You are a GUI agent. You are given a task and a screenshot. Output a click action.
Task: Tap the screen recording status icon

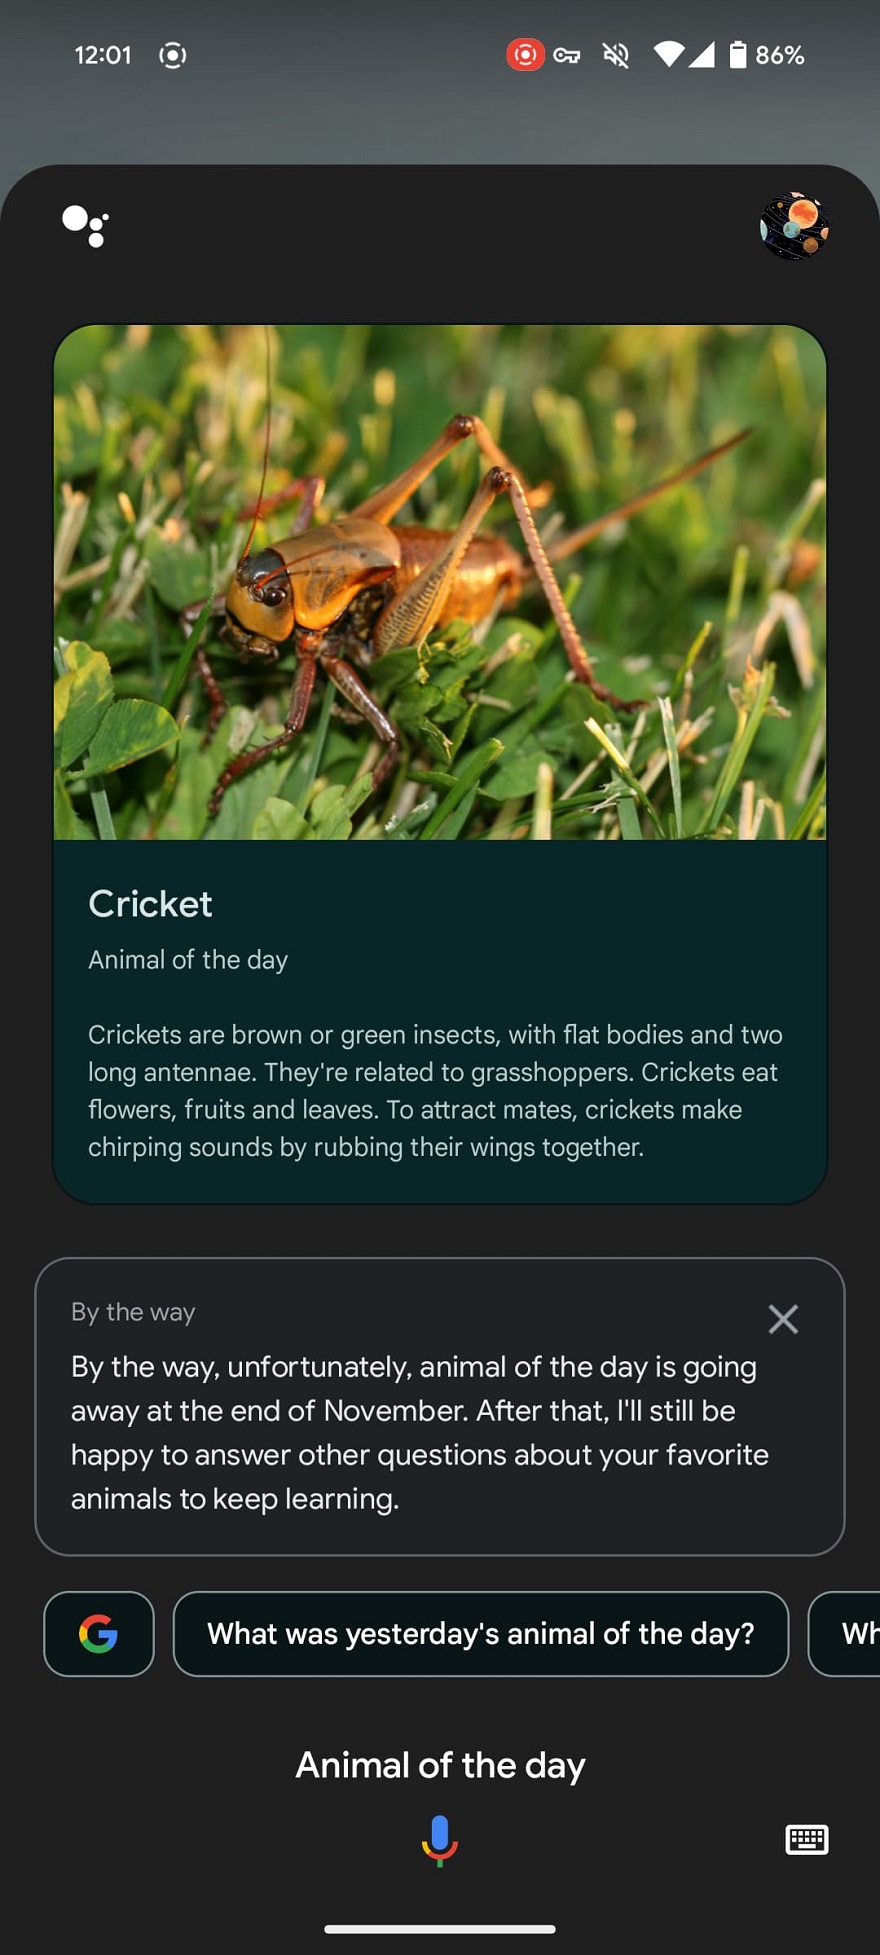click(x=525, y=55)
